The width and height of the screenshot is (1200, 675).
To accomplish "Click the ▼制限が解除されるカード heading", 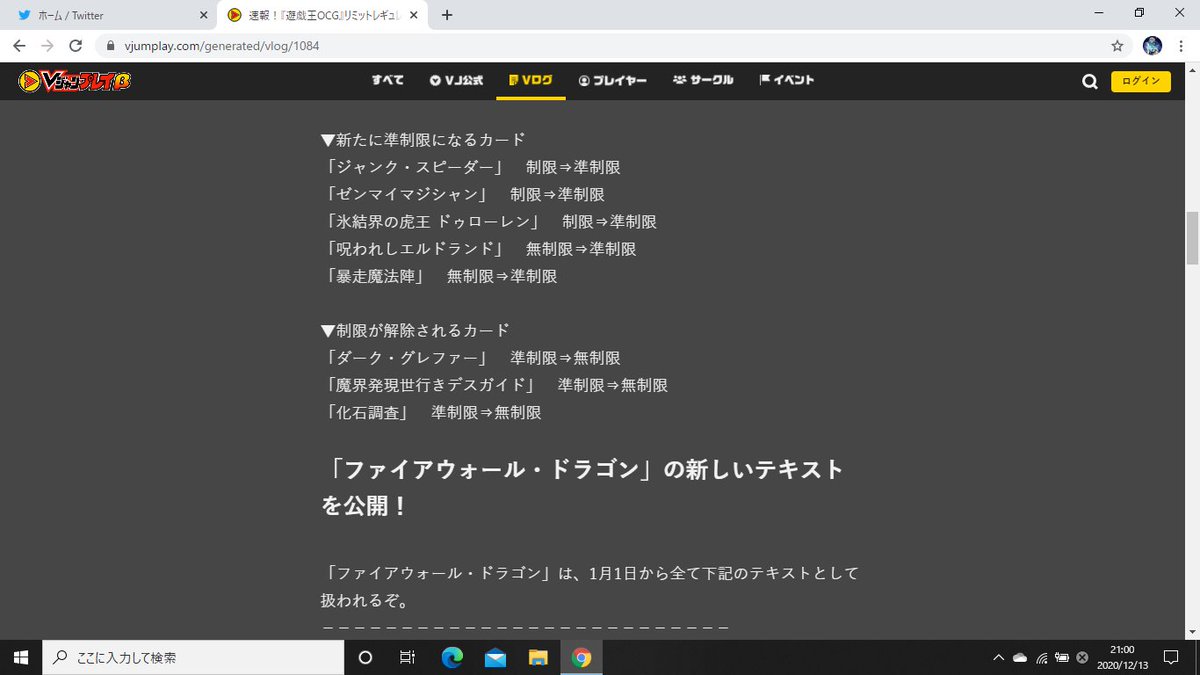I will coord(415,330).
